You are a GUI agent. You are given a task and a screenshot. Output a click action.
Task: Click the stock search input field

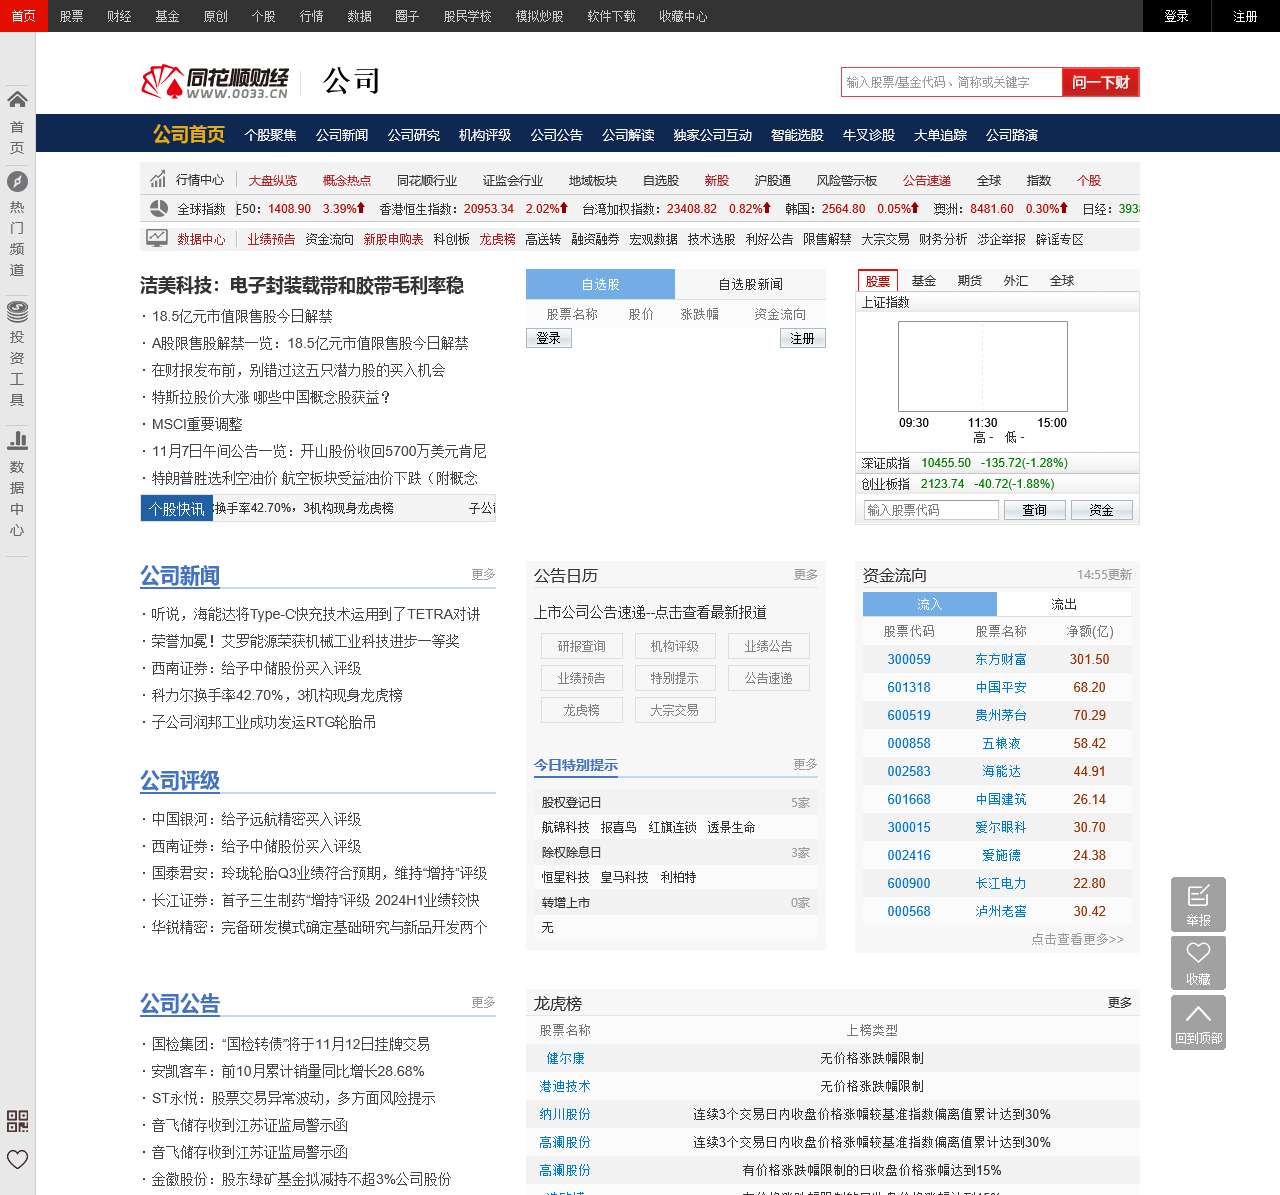click(951, 82)
